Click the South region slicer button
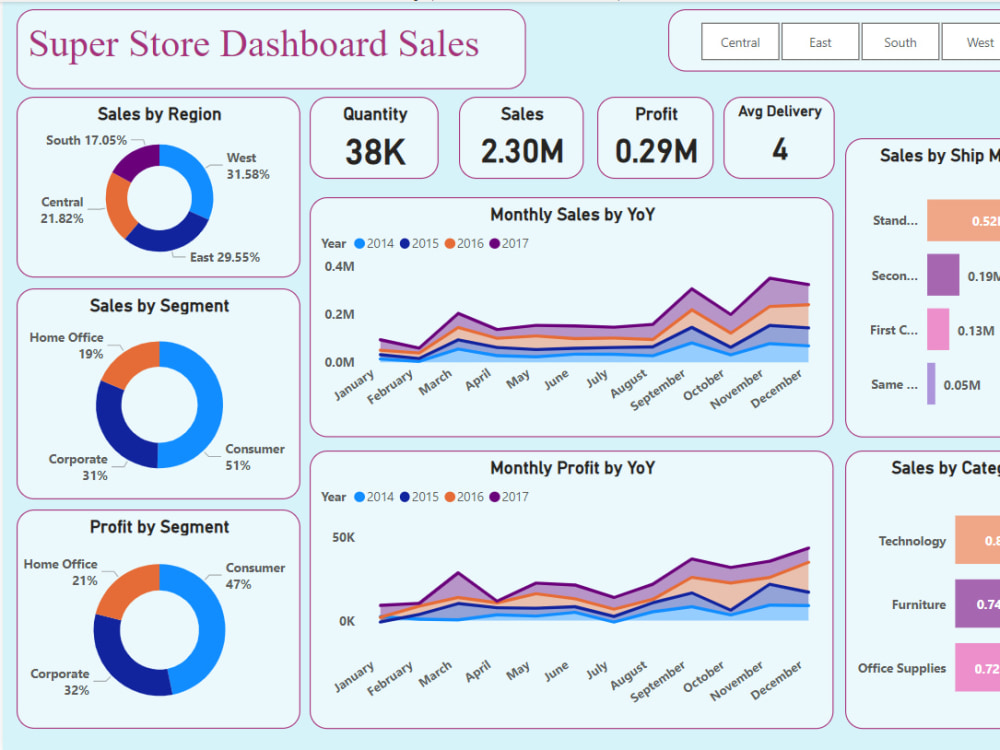This screenshot has height=750, width=1000. click(x=899, y=42)
